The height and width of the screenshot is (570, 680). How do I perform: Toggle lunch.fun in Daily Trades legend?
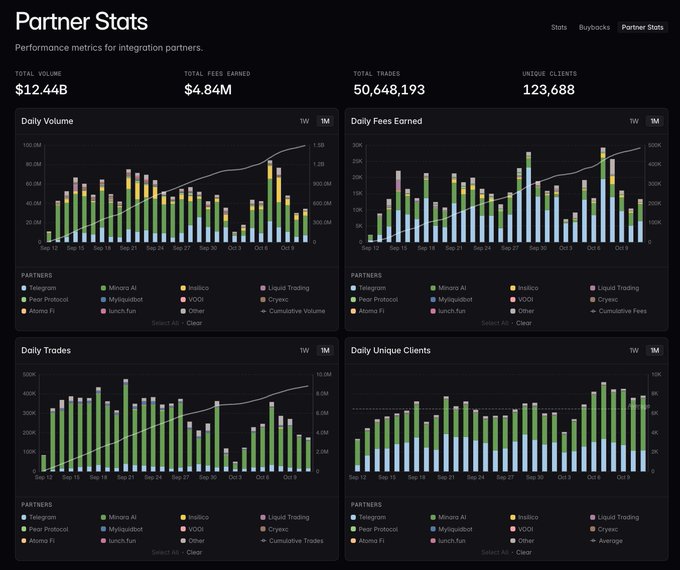click(118, 541)
